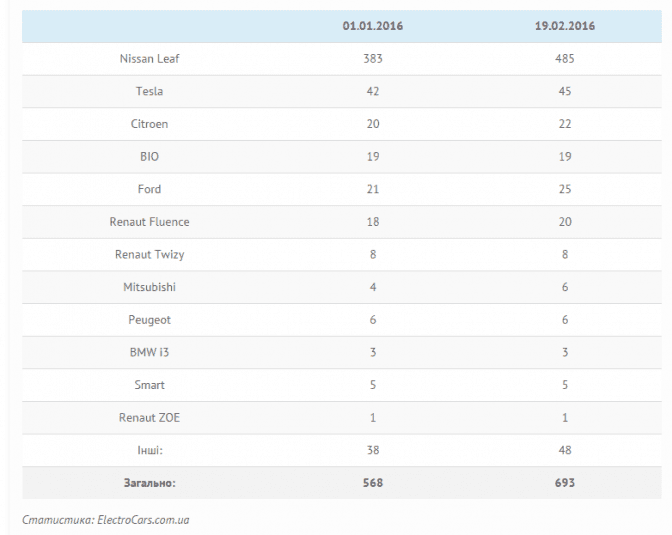672x535 pixels.
Task: Select the total value 693
Action: click(564, 483)
